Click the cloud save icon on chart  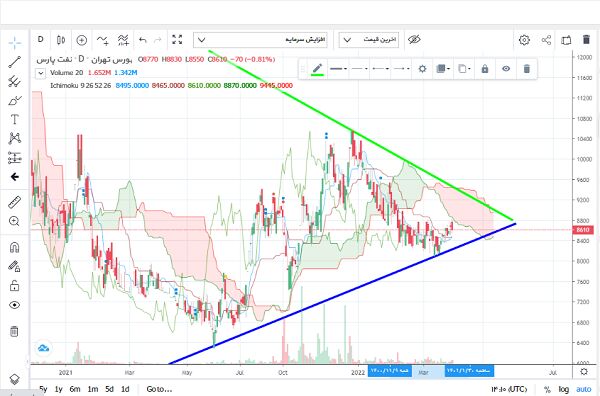43,348
